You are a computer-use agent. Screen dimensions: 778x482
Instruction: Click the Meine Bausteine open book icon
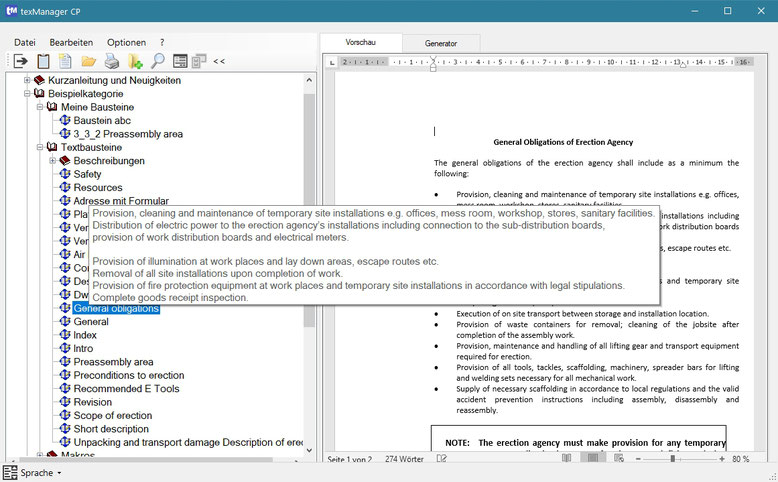point(52,107)
